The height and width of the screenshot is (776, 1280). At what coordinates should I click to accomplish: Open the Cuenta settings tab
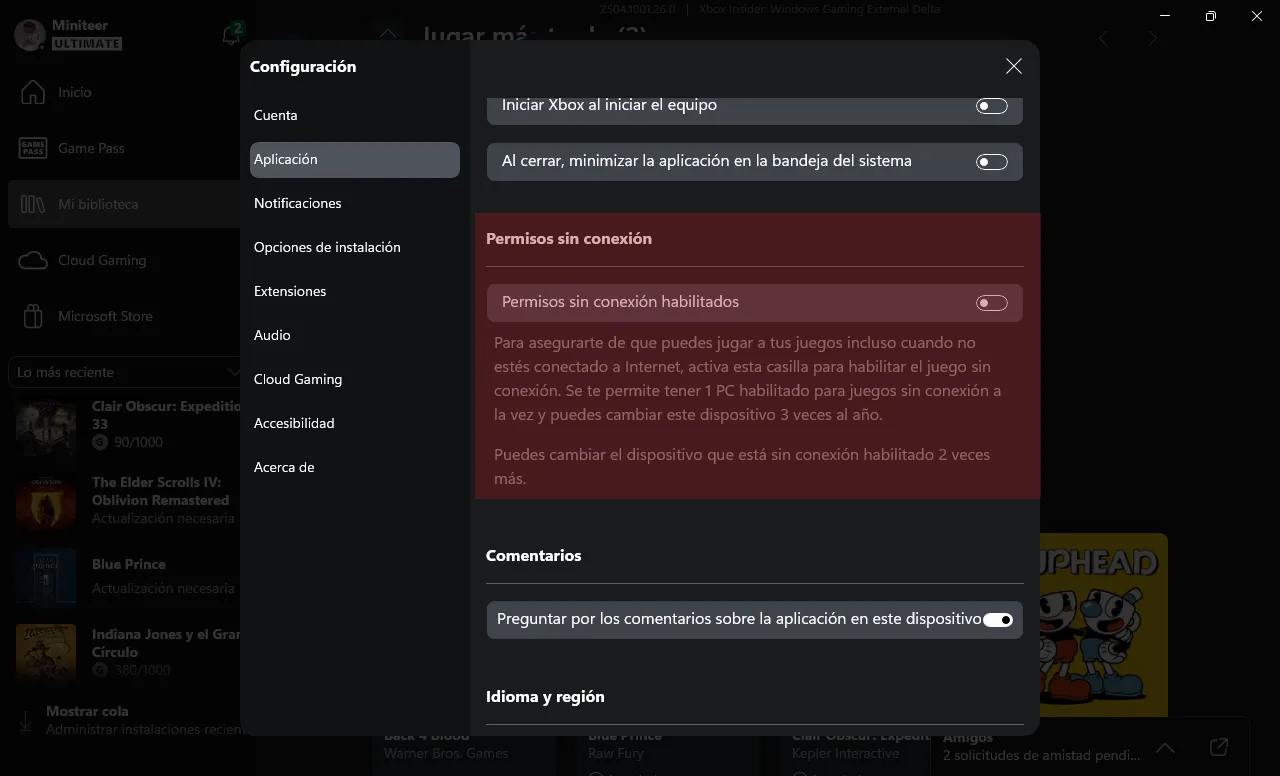coord(355,115)
